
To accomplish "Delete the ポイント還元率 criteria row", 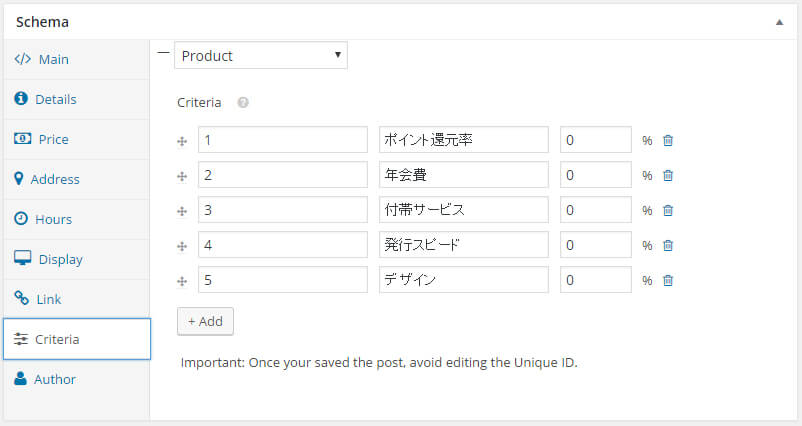I will 667,140.
